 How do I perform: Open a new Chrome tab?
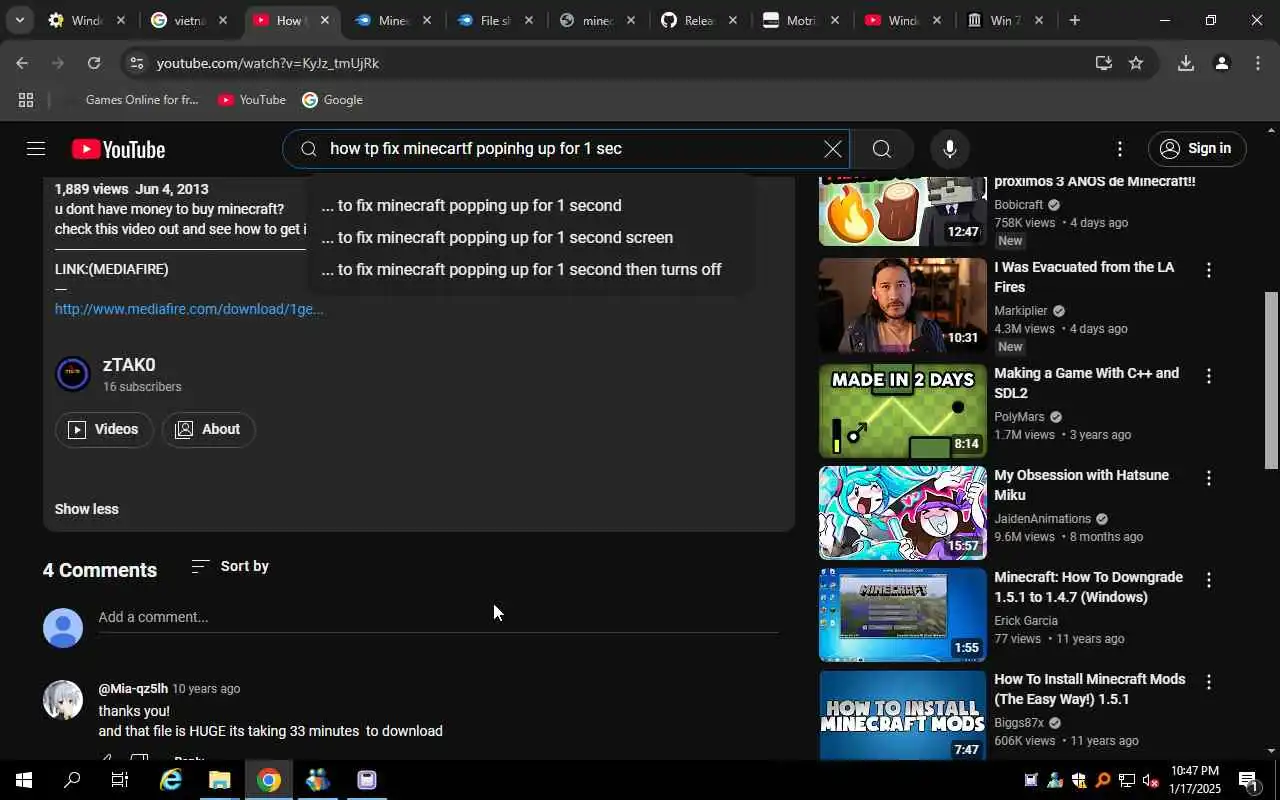click(1074, 20)
